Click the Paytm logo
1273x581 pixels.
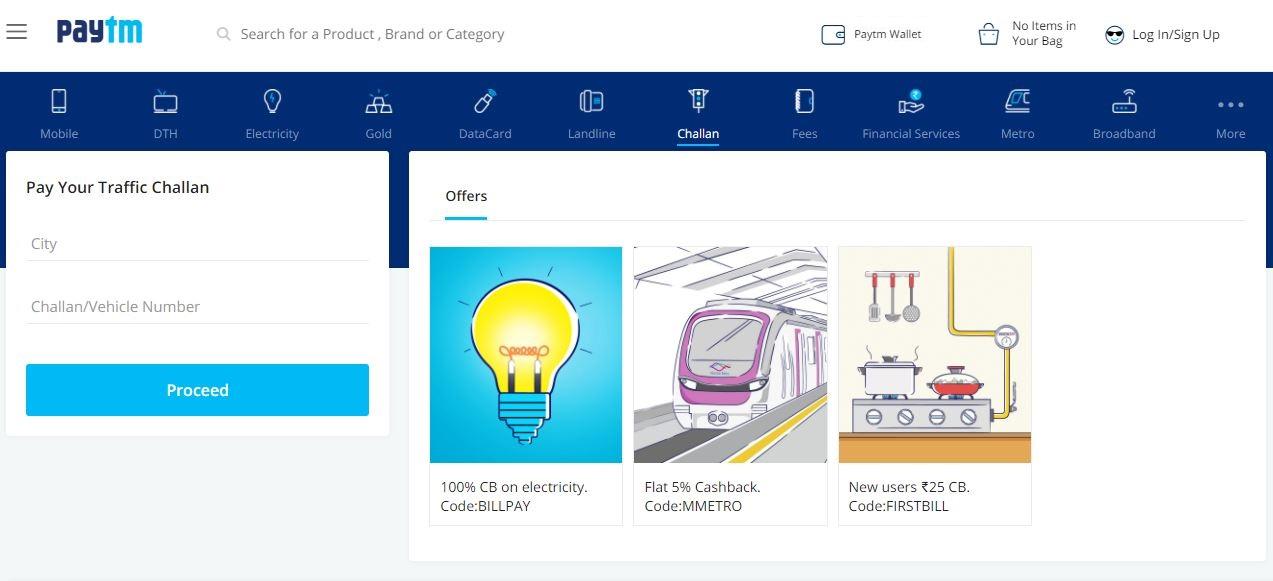point(99,32)
